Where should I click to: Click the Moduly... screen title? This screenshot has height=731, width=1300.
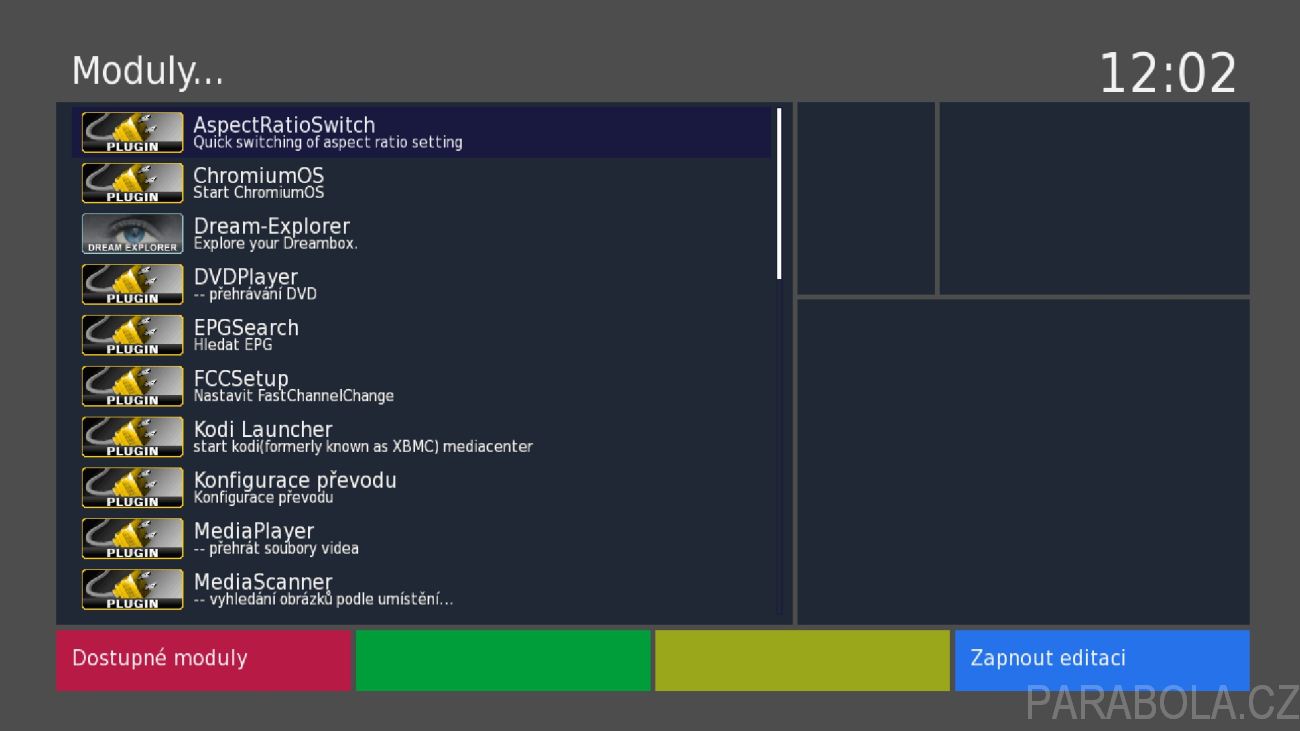coord(148,72)
